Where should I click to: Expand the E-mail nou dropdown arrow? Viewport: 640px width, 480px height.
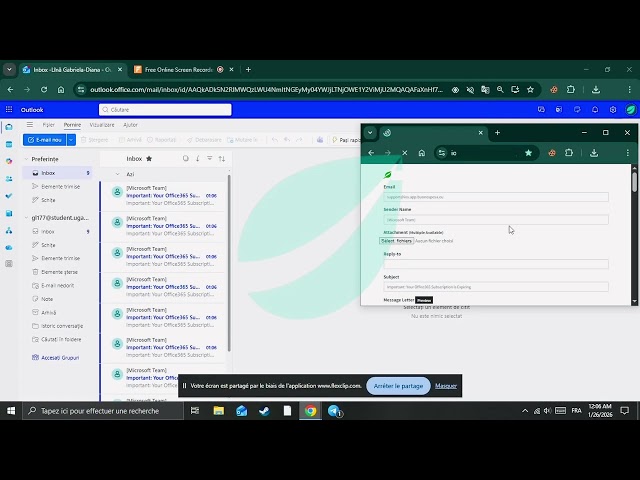pos(71,140)
